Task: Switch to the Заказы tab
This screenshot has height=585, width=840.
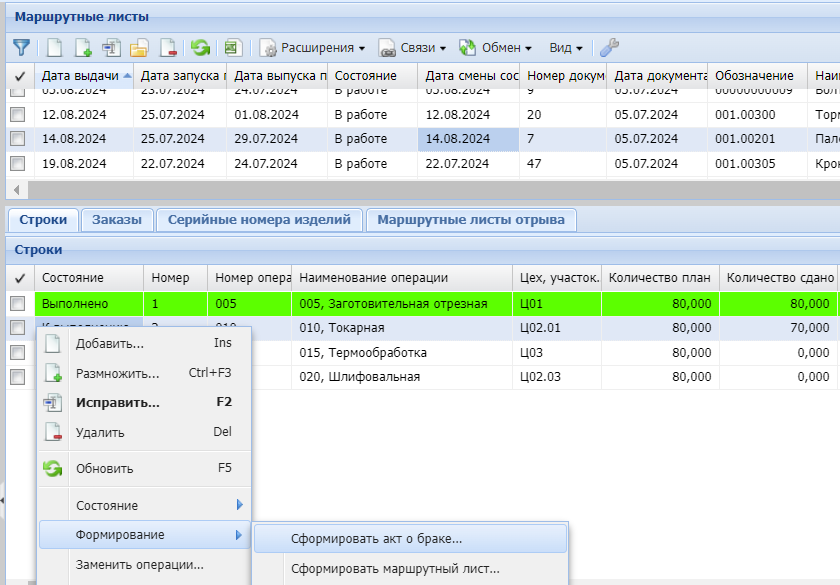Action: click(x=118, y=220)
